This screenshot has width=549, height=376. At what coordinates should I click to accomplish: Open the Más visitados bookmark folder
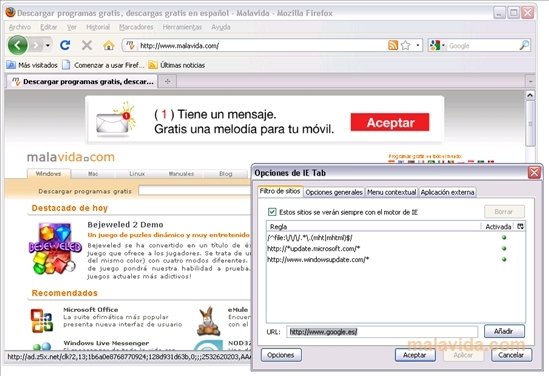point(32,65)
